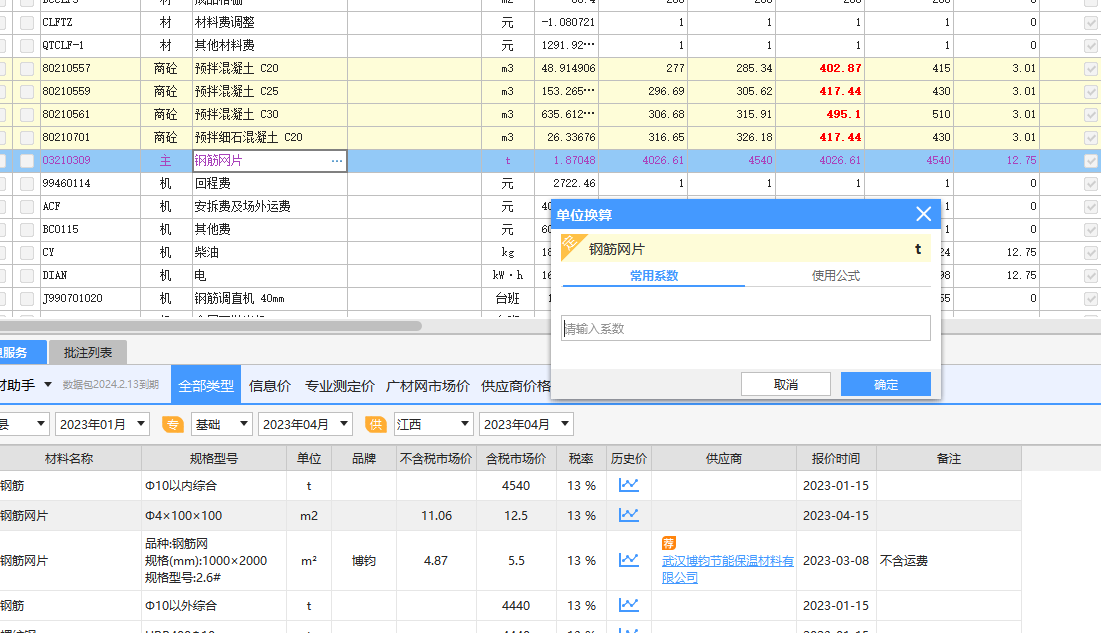This screenshot has height=633, width=1101.
Task: Tick the checkbox for row 80210561
Action: [27, 115]
